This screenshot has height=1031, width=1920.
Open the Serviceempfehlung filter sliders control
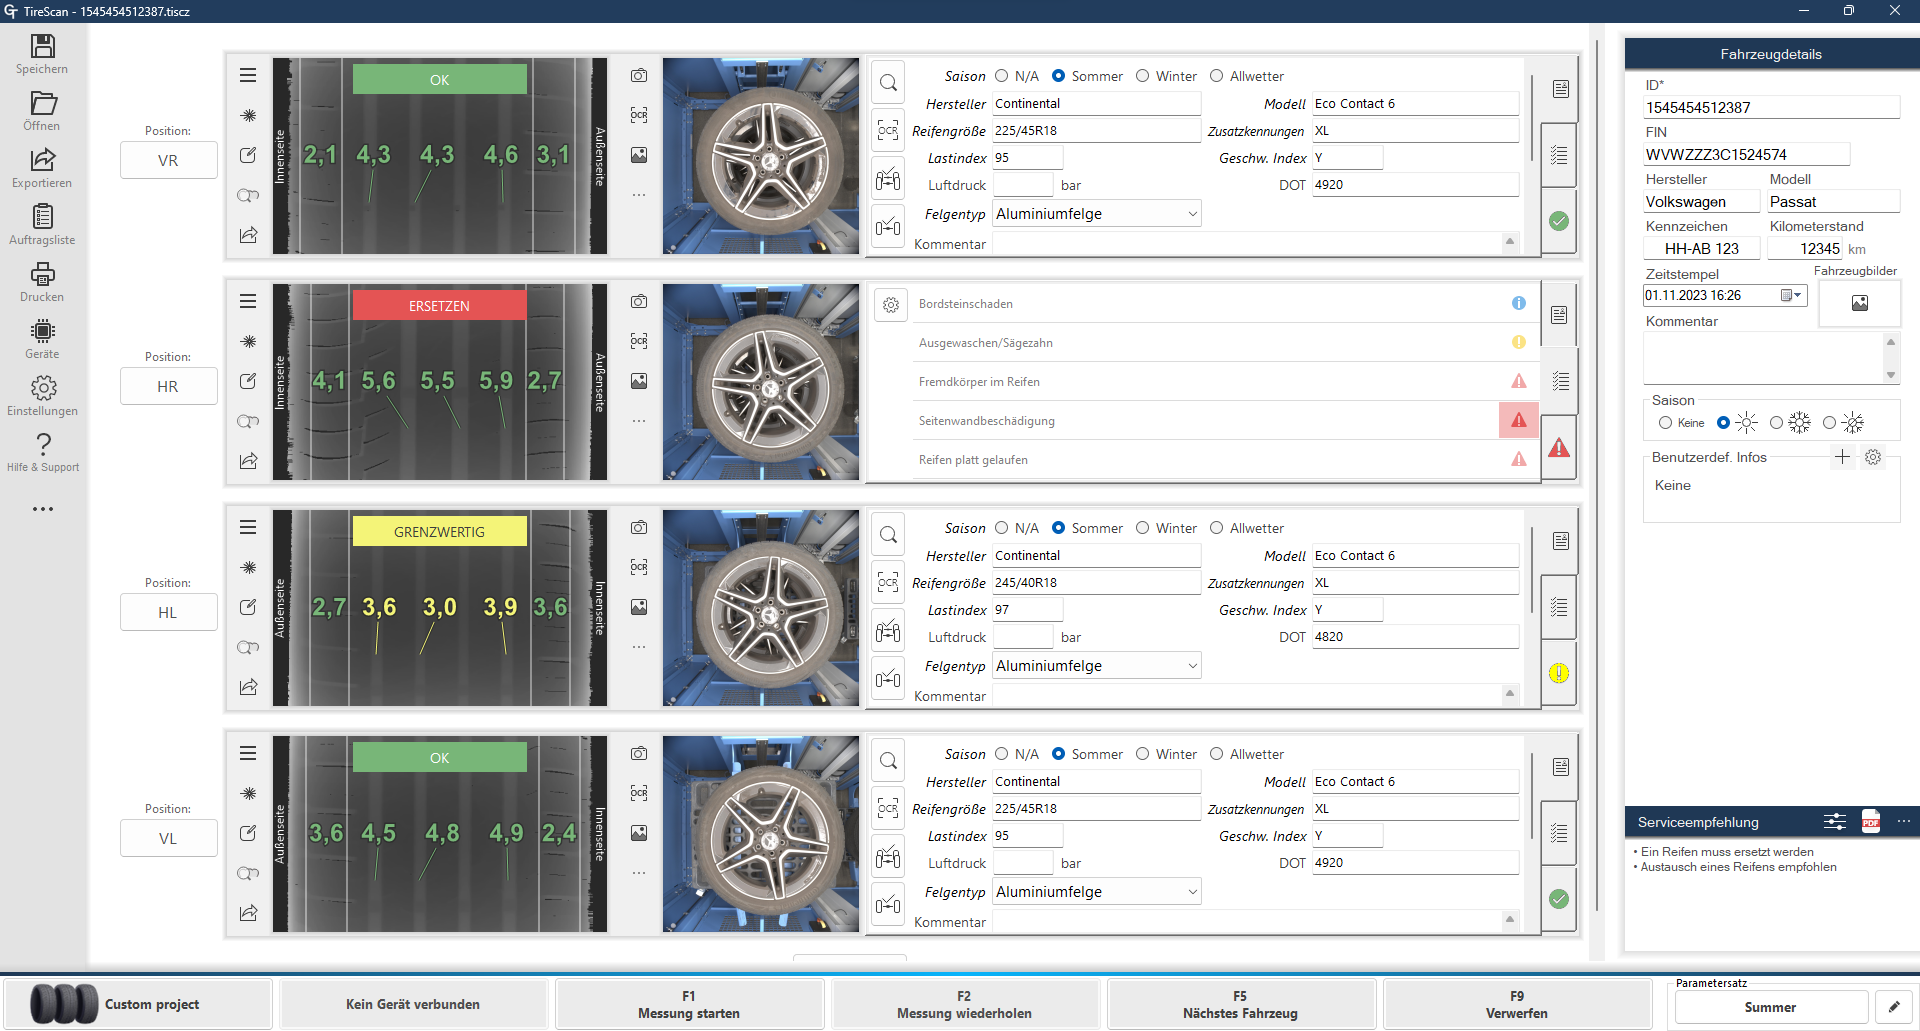[1835, 821]
